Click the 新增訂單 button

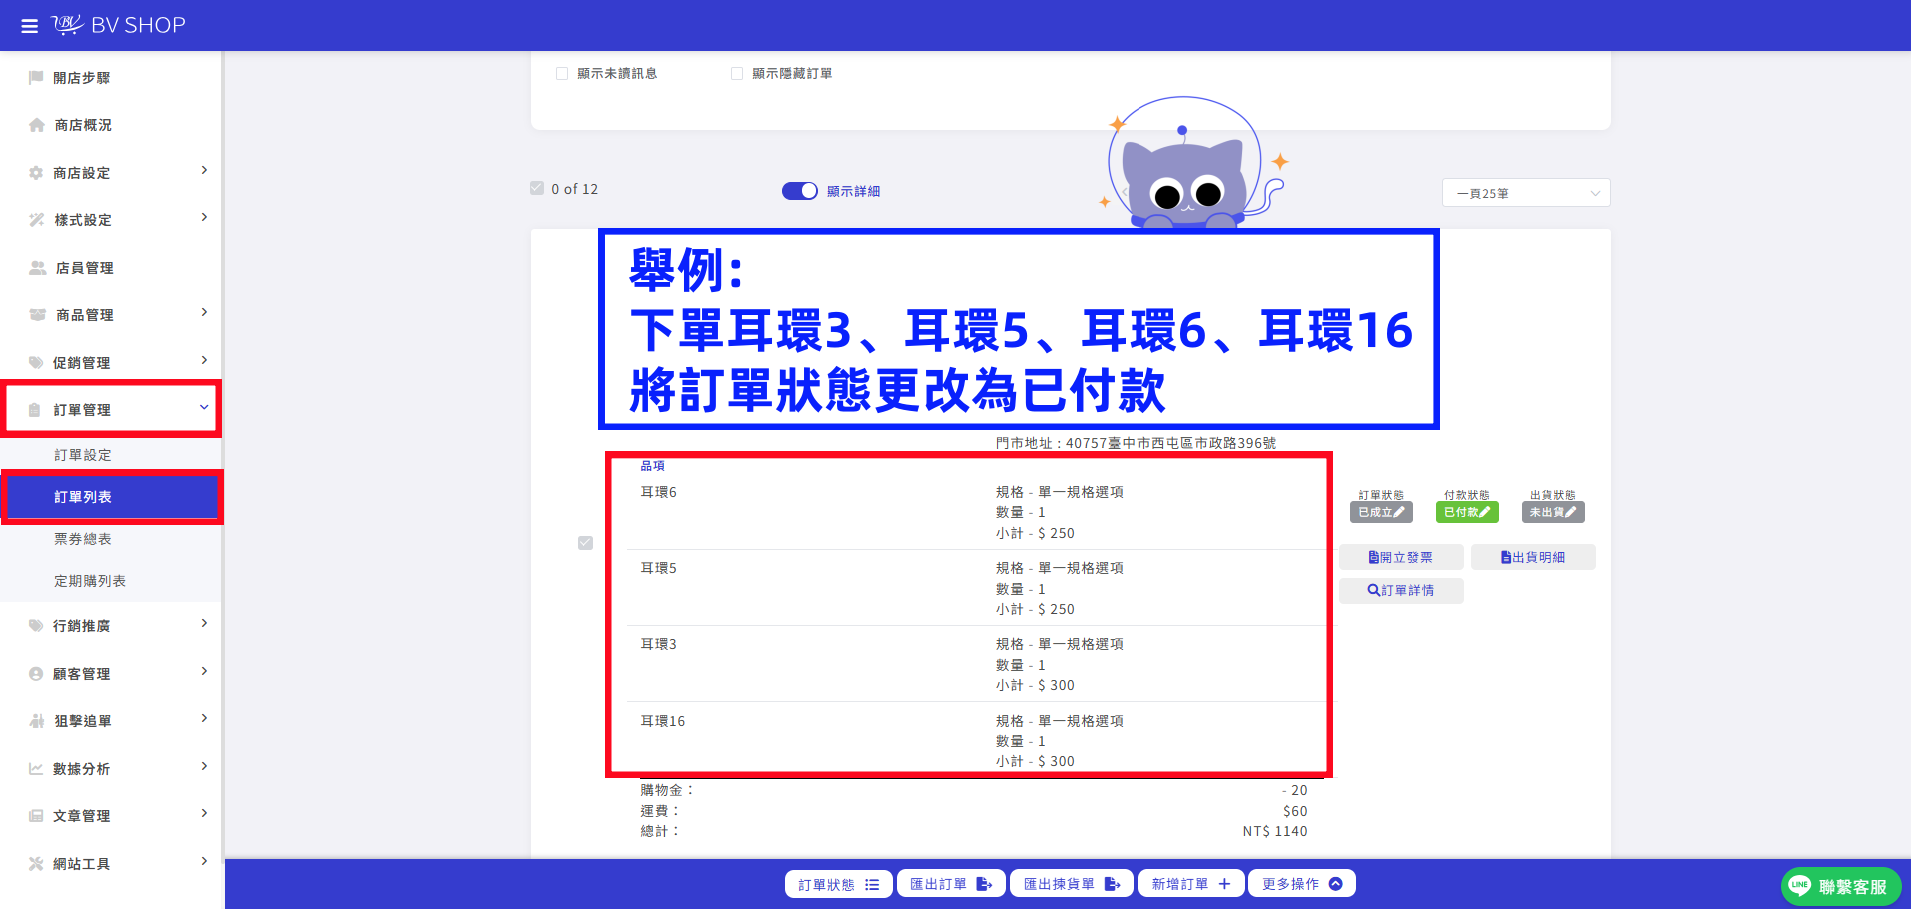[x=1191, y=884]
